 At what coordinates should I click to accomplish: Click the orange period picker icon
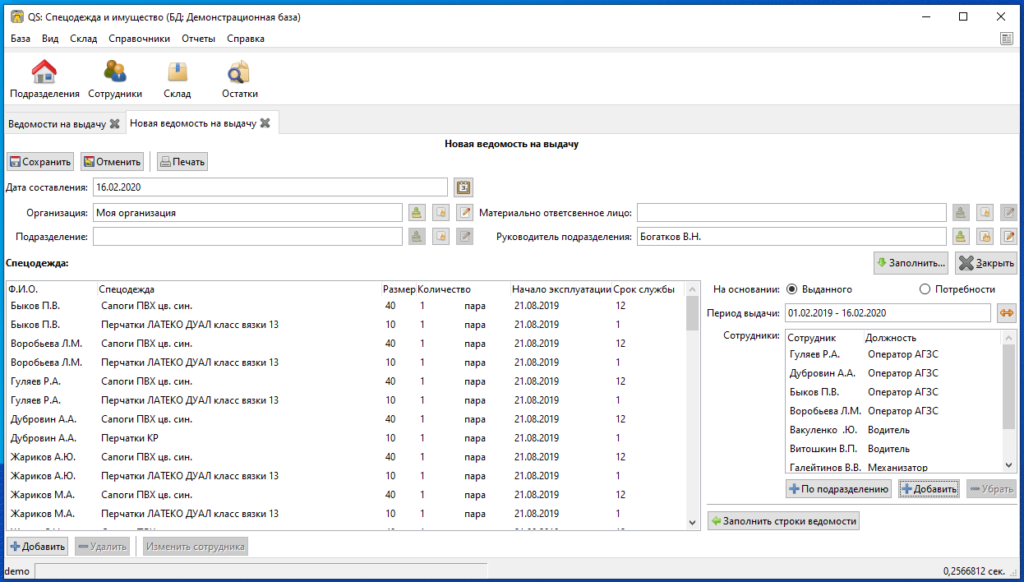(x=1007, y=313)
